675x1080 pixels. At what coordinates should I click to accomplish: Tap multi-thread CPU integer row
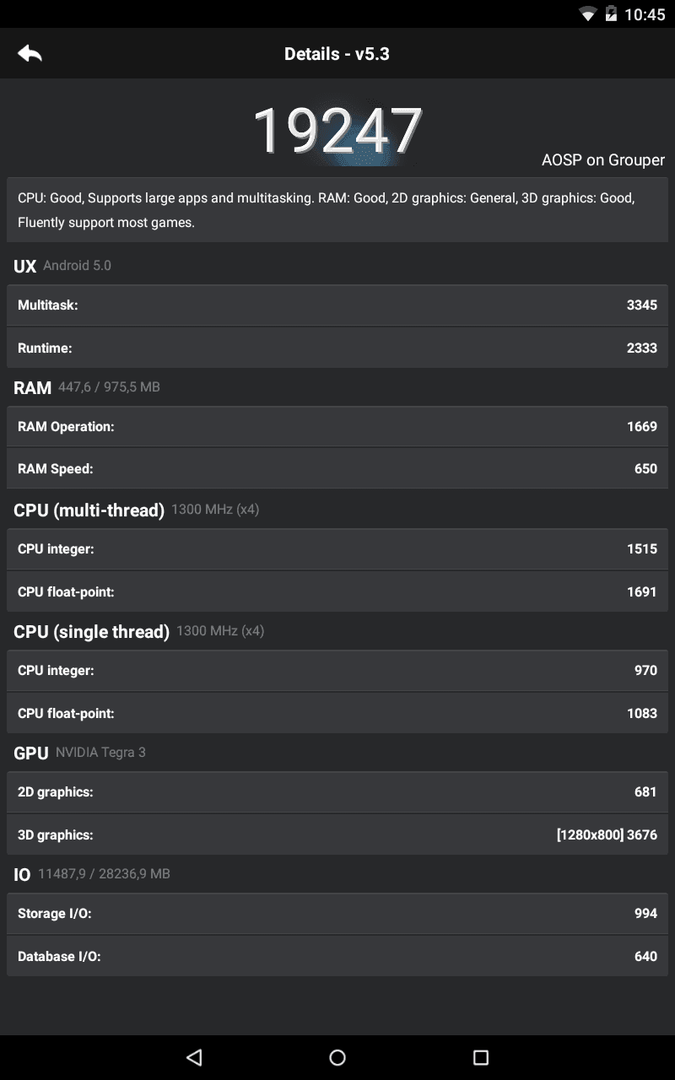pos(338,549)
